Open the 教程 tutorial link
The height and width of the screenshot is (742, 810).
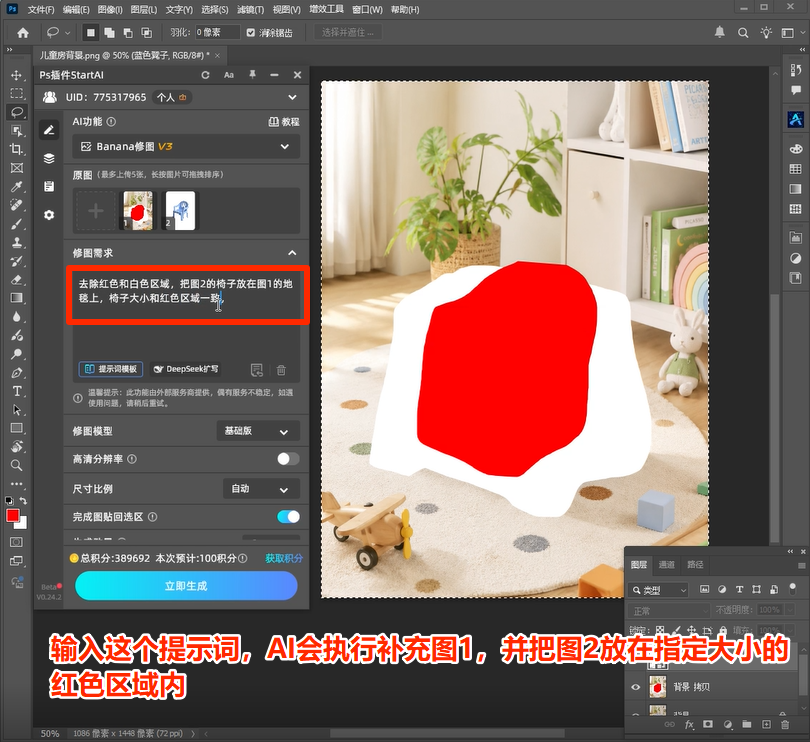284,122
